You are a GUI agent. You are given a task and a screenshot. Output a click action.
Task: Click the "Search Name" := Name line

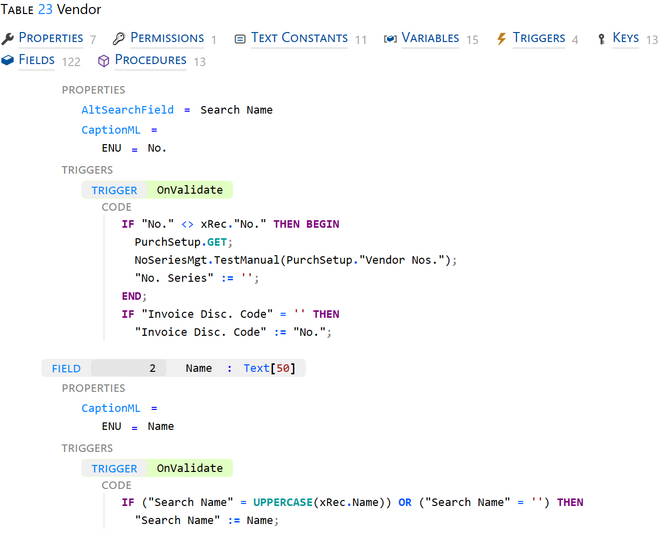click(x=207, y=521)
